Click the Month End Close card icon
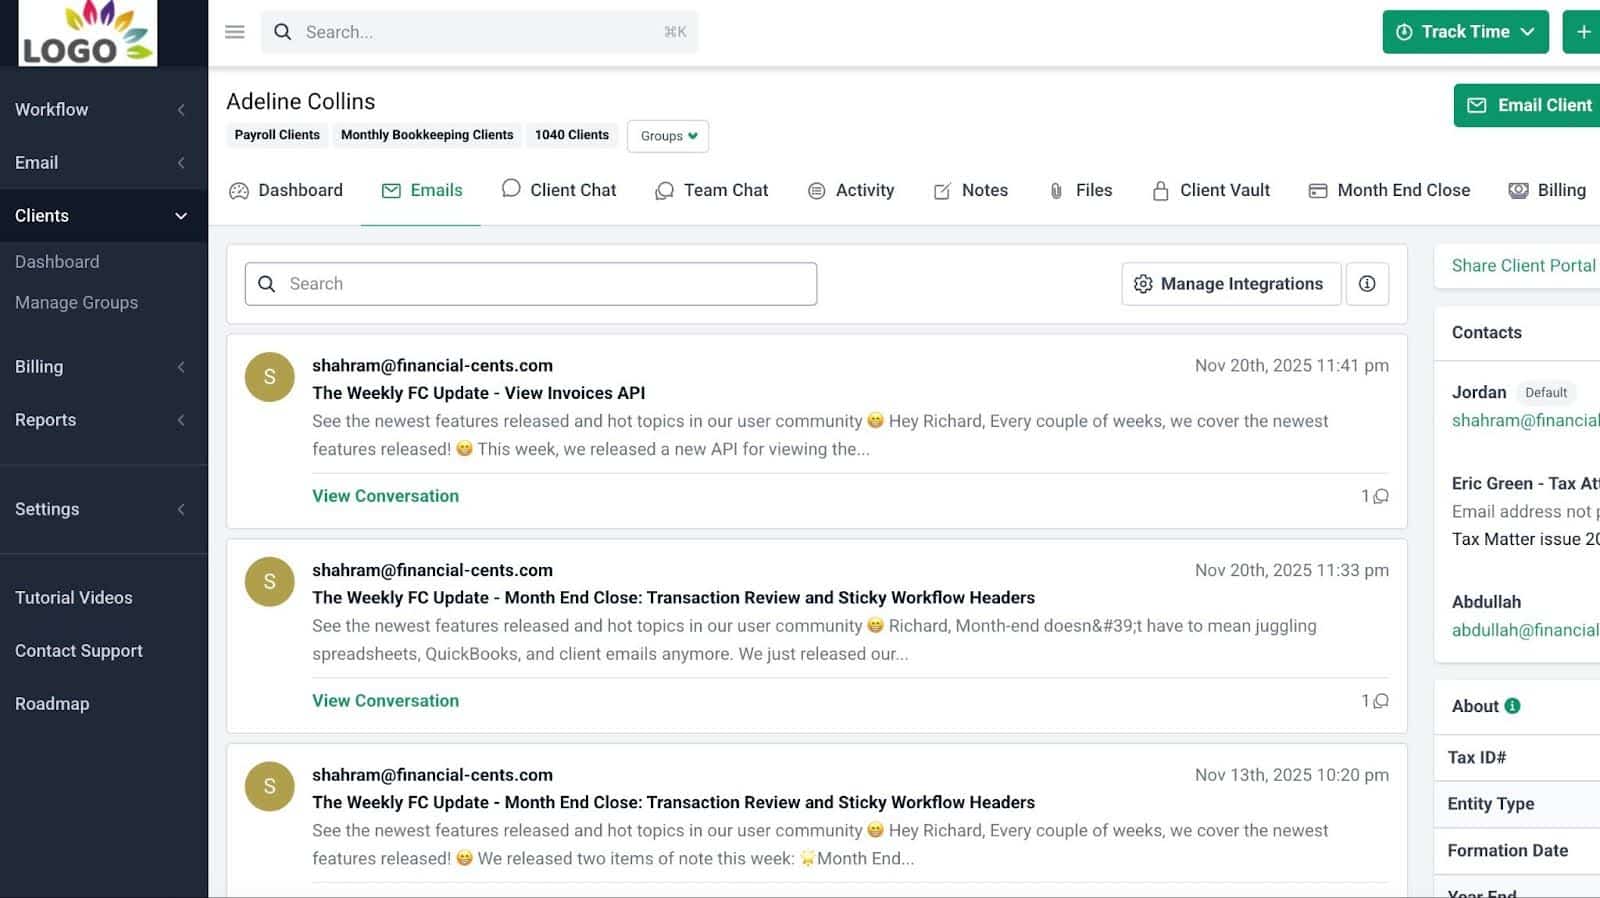The width and height of the screenshot is (1600, 898). [1318, 191]
